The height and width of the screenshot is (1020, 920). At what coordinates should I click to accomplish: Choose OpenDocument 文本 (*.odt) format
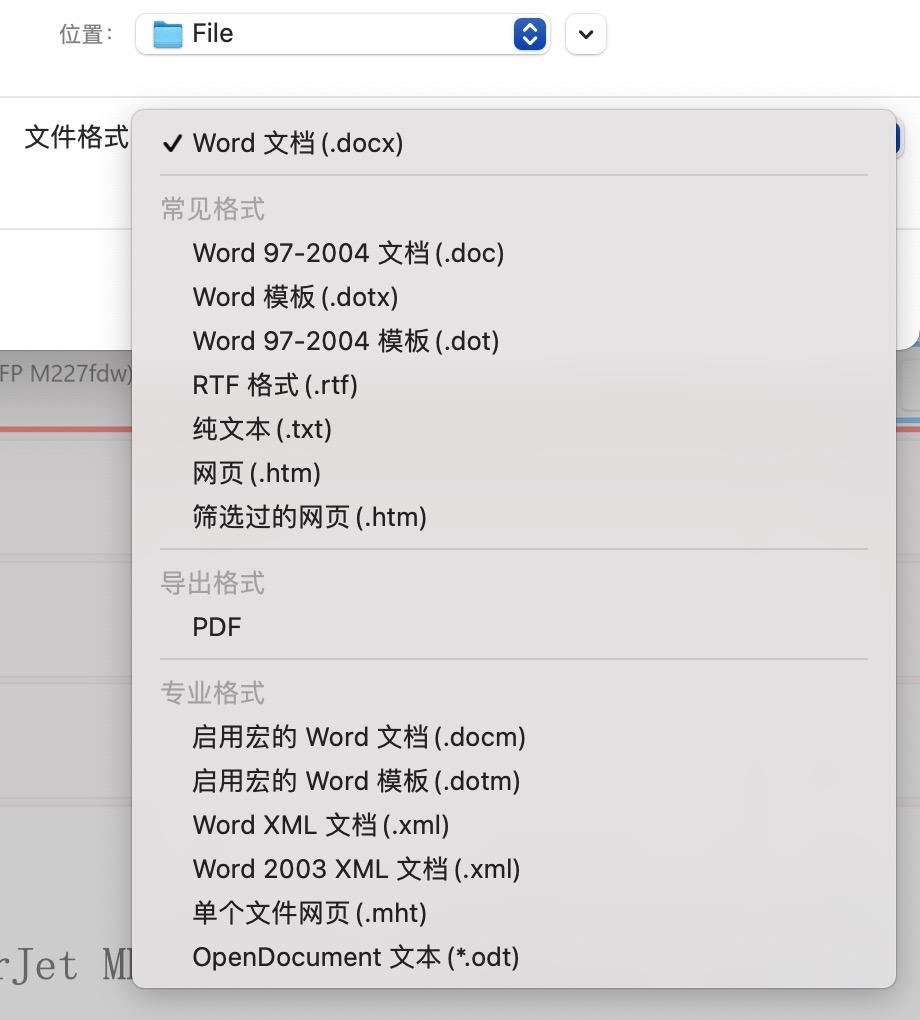coord(356,957)
